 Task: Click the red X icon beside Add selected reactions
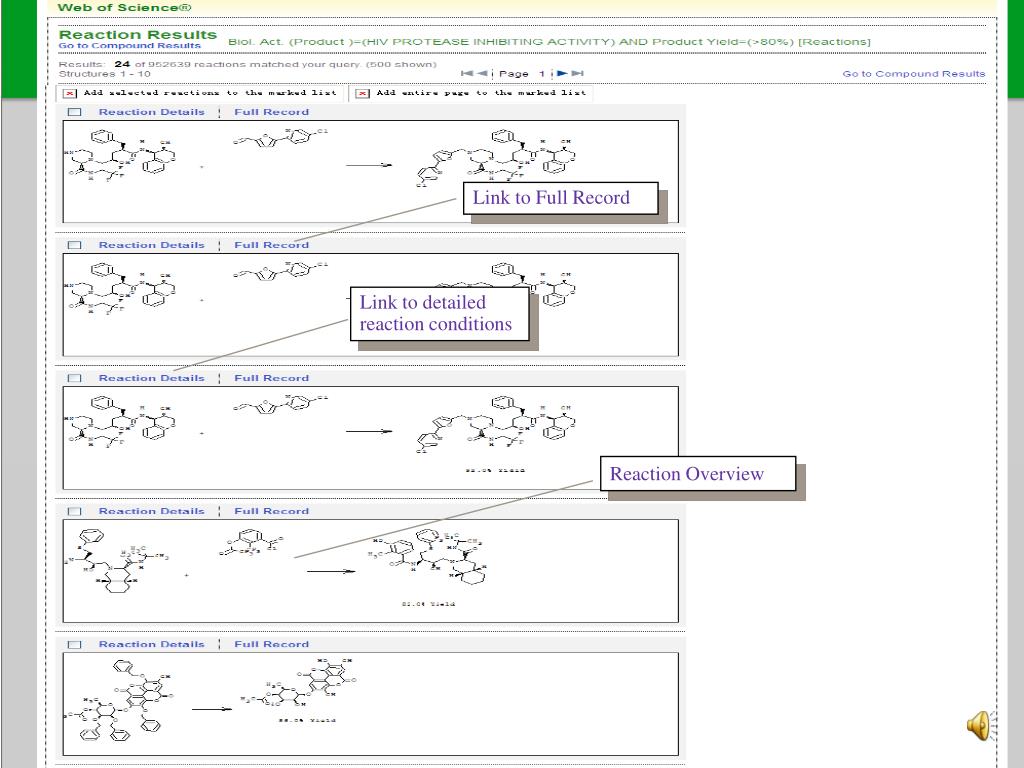[69, 93]
